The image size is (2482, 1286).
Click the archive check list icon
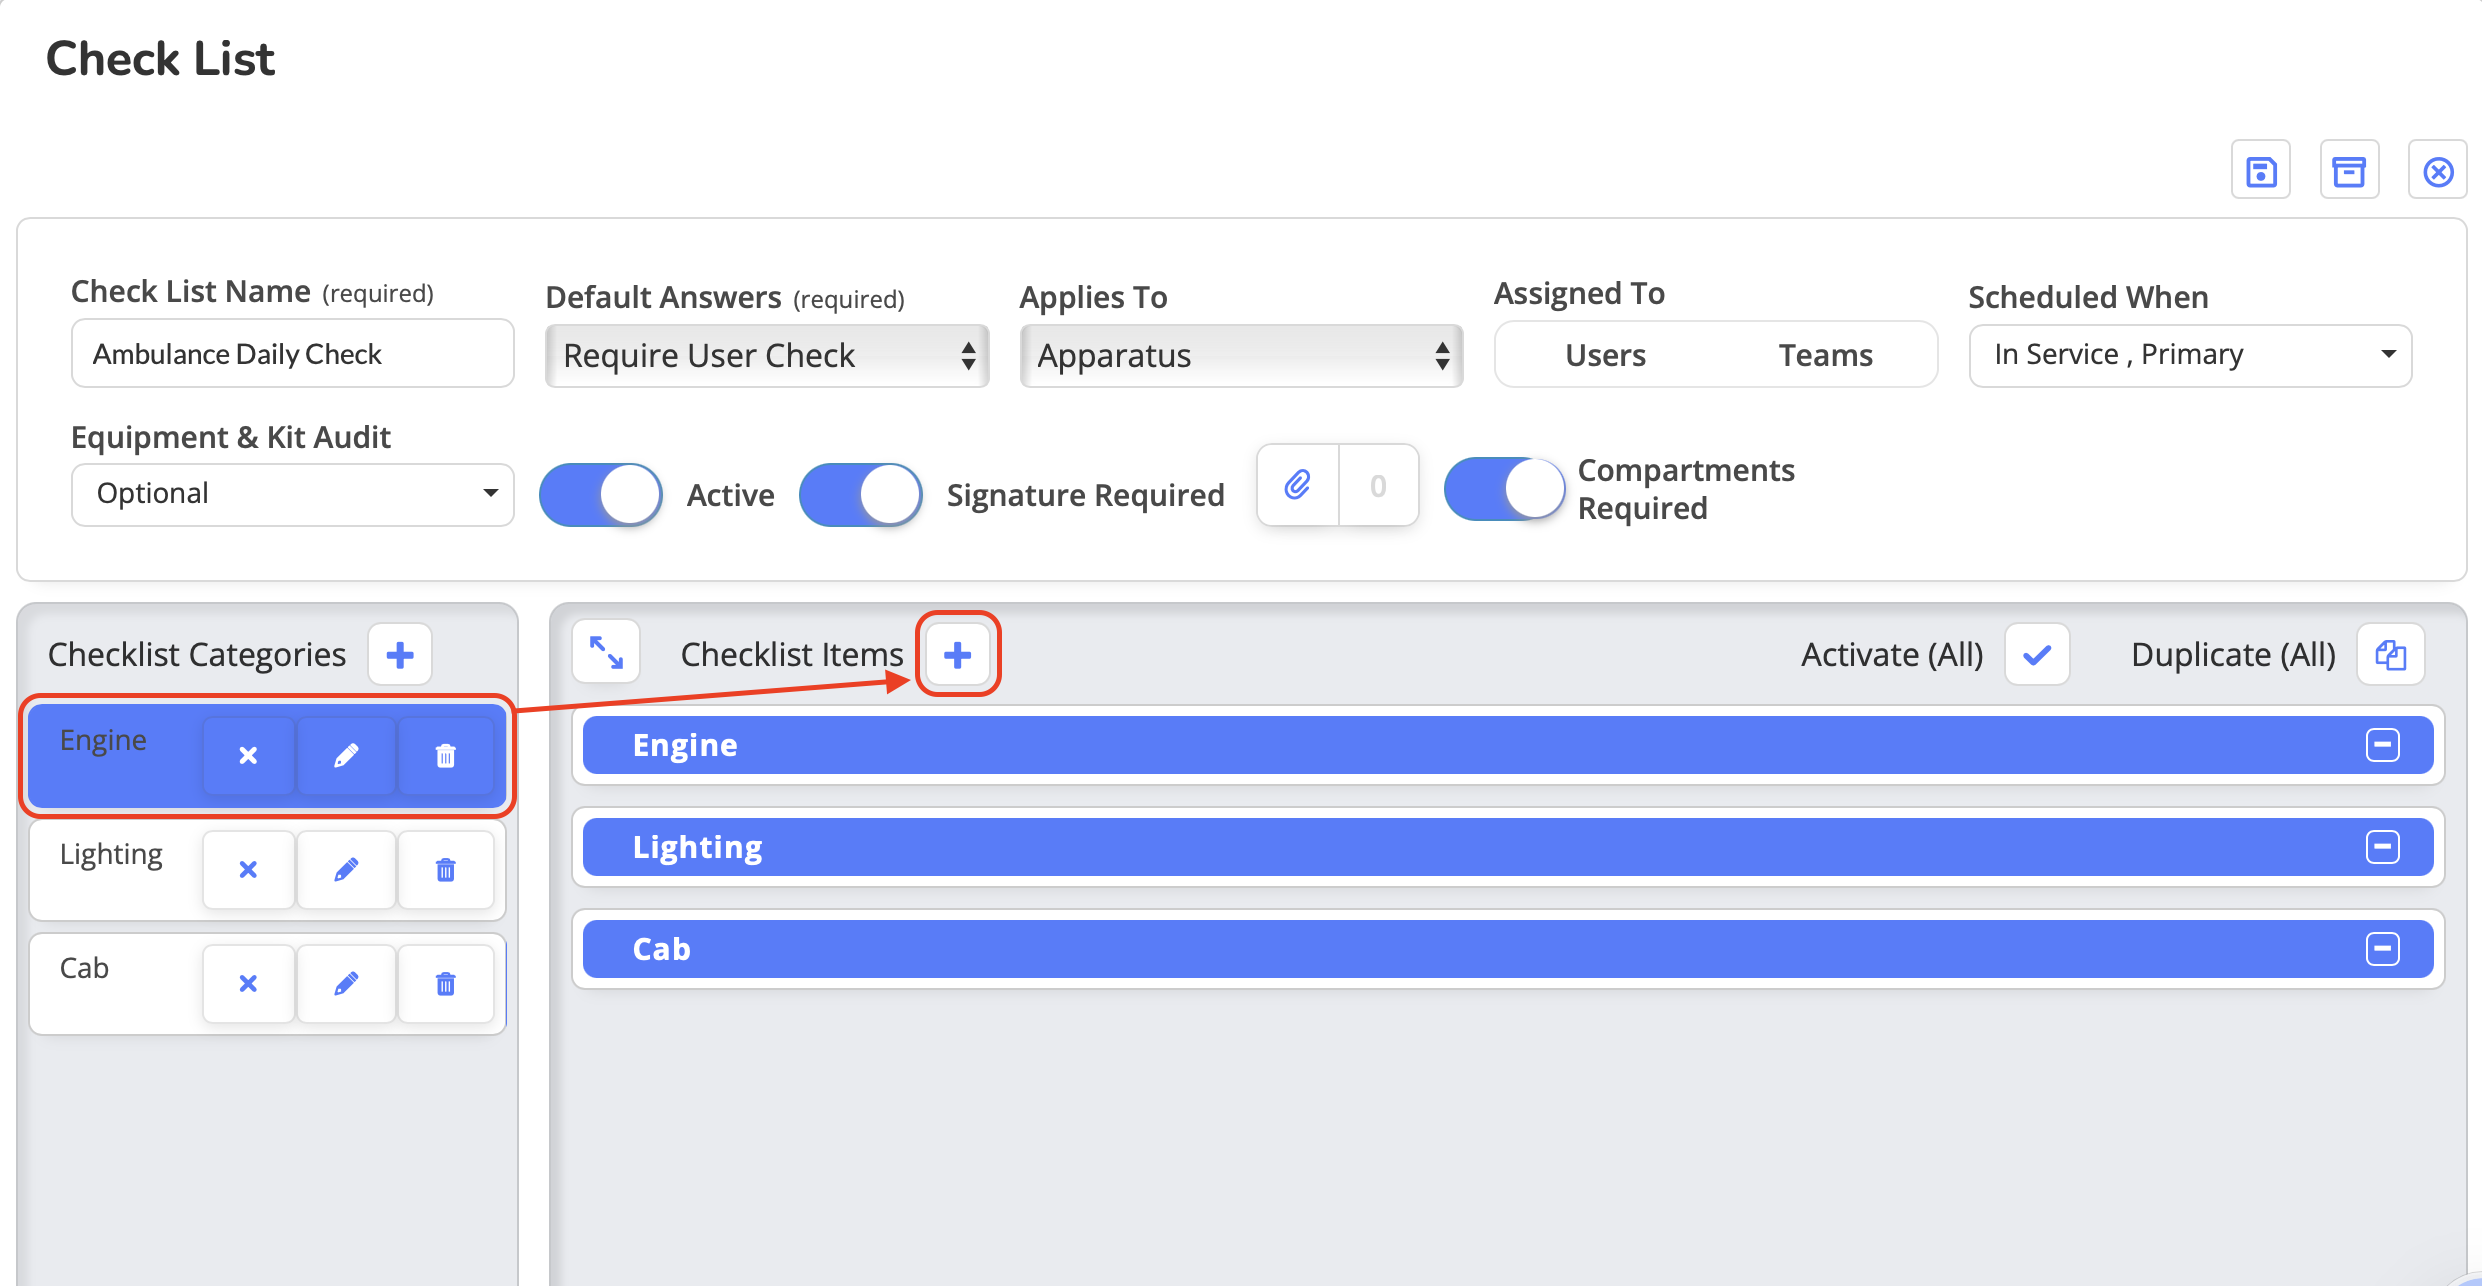point(2349,171)
